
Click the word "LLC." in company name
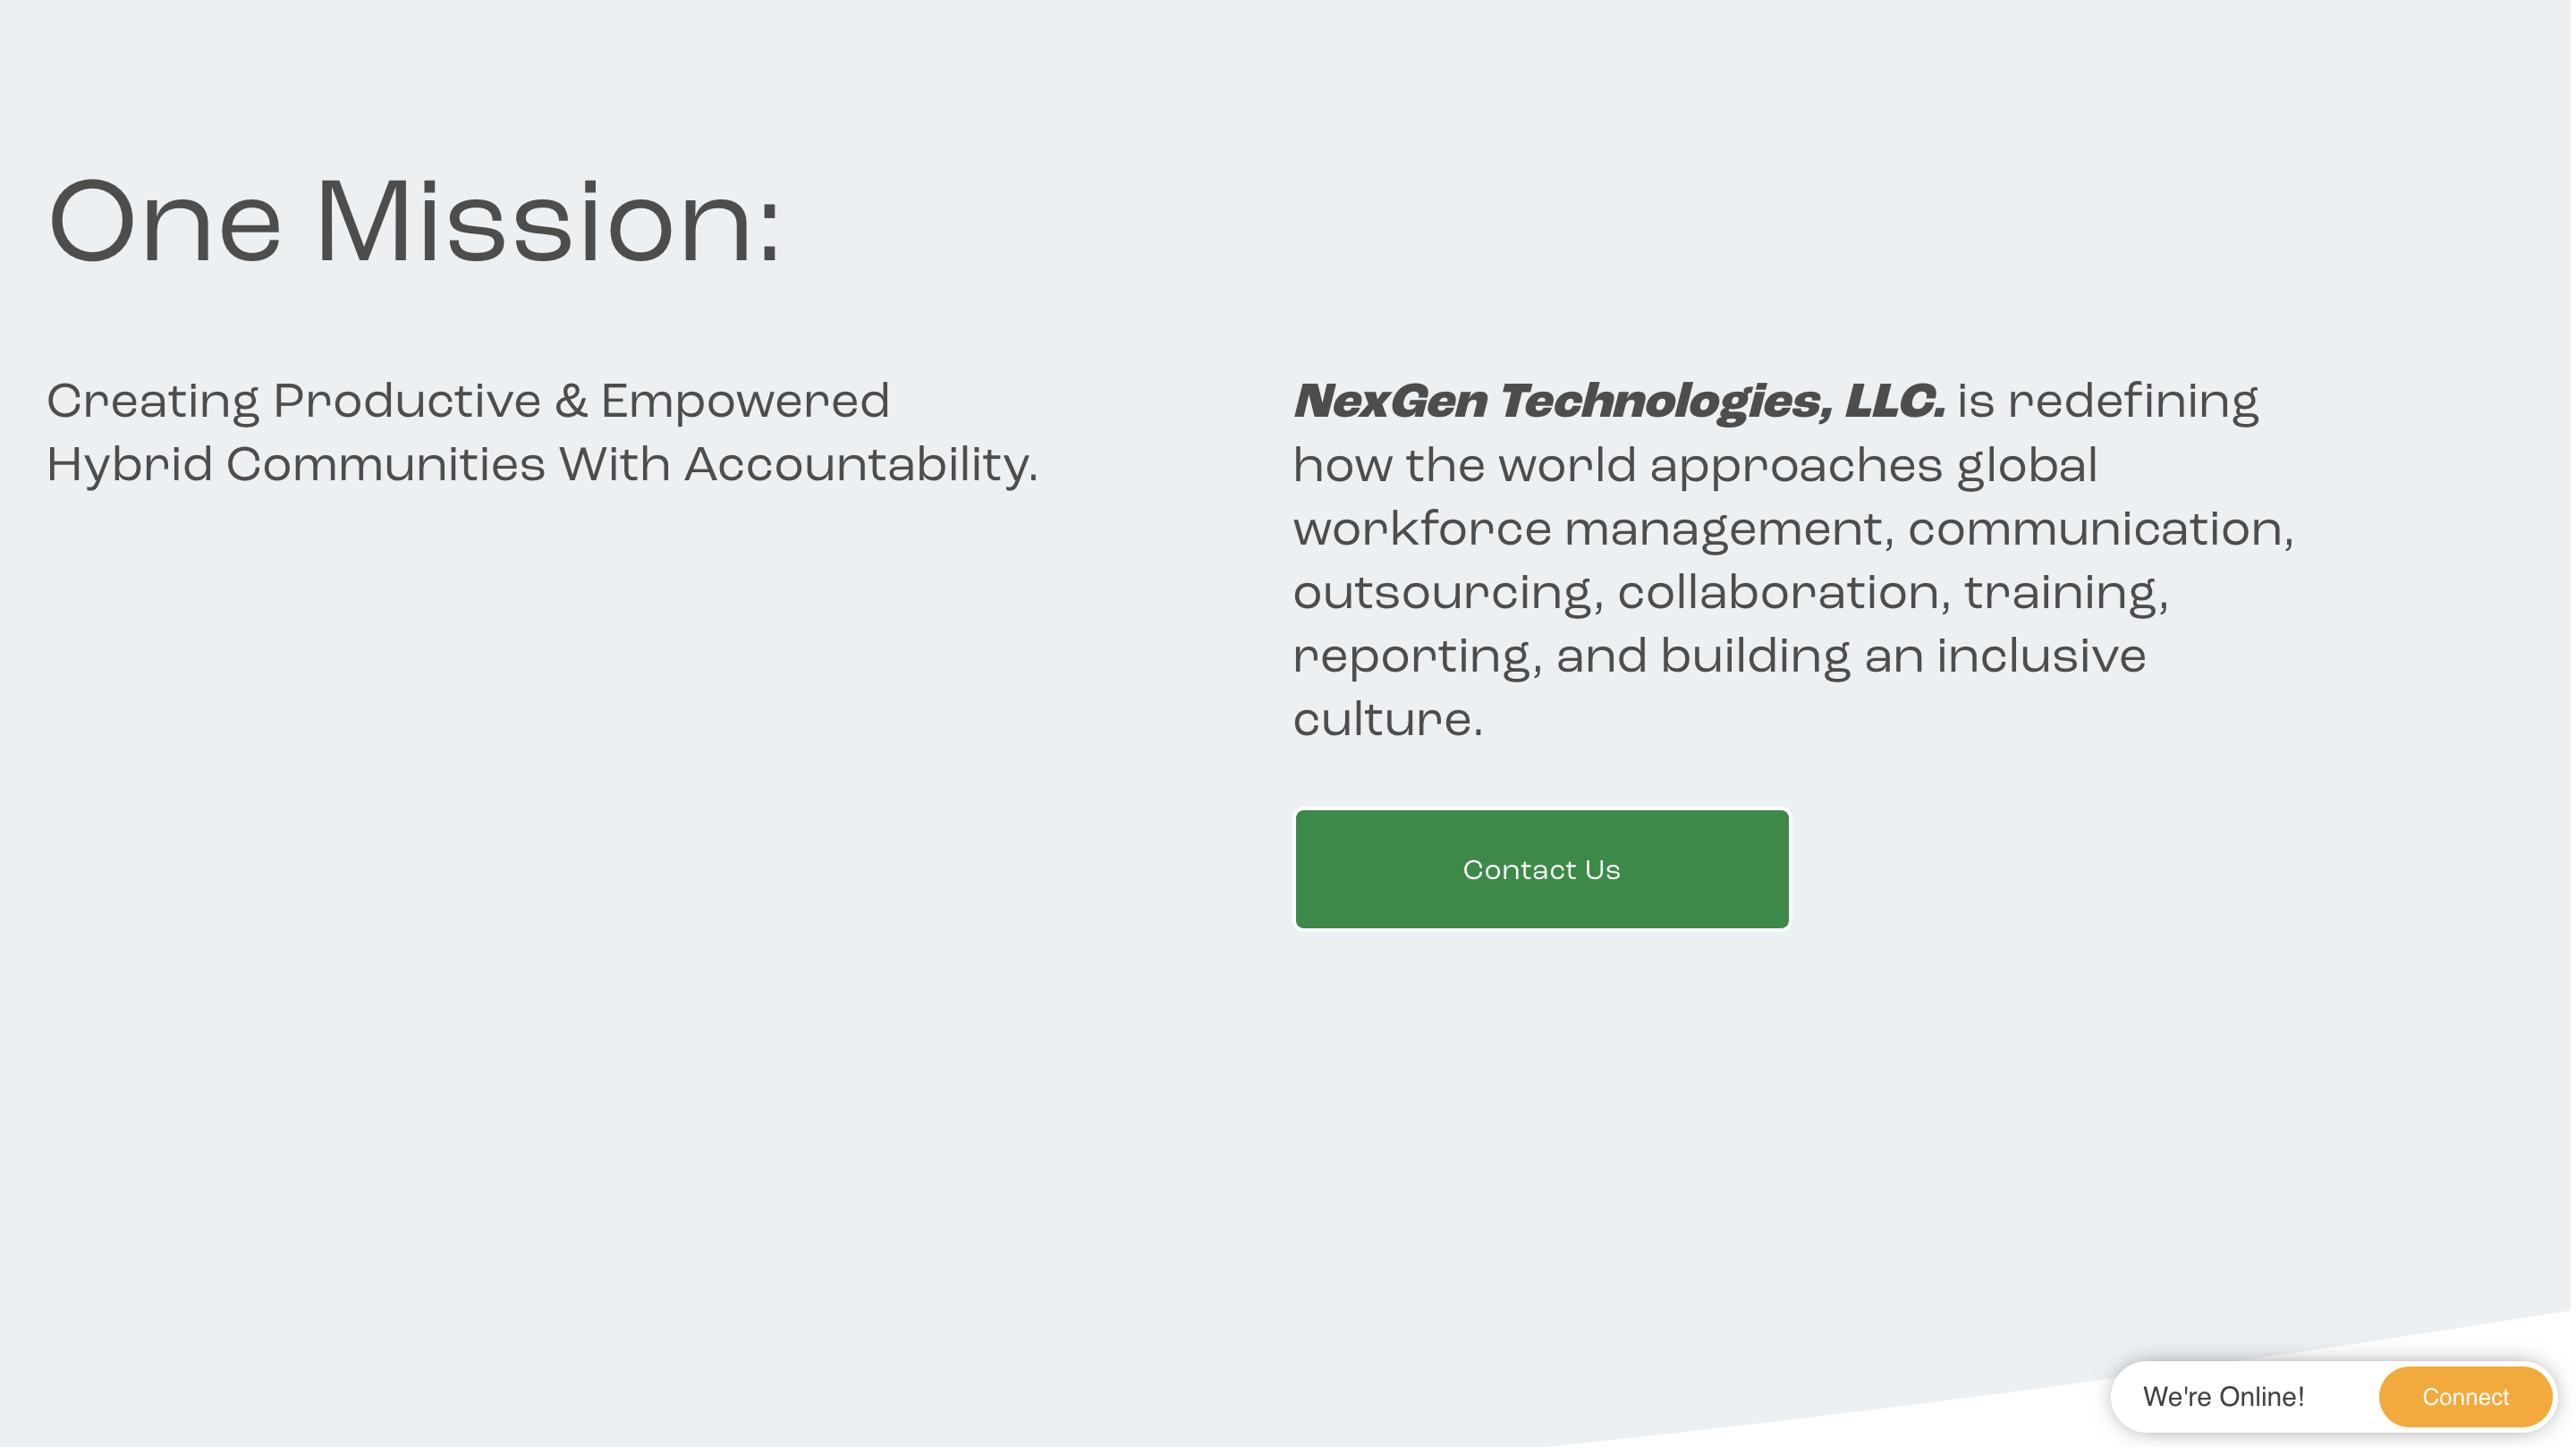[x=1894, y=402]
